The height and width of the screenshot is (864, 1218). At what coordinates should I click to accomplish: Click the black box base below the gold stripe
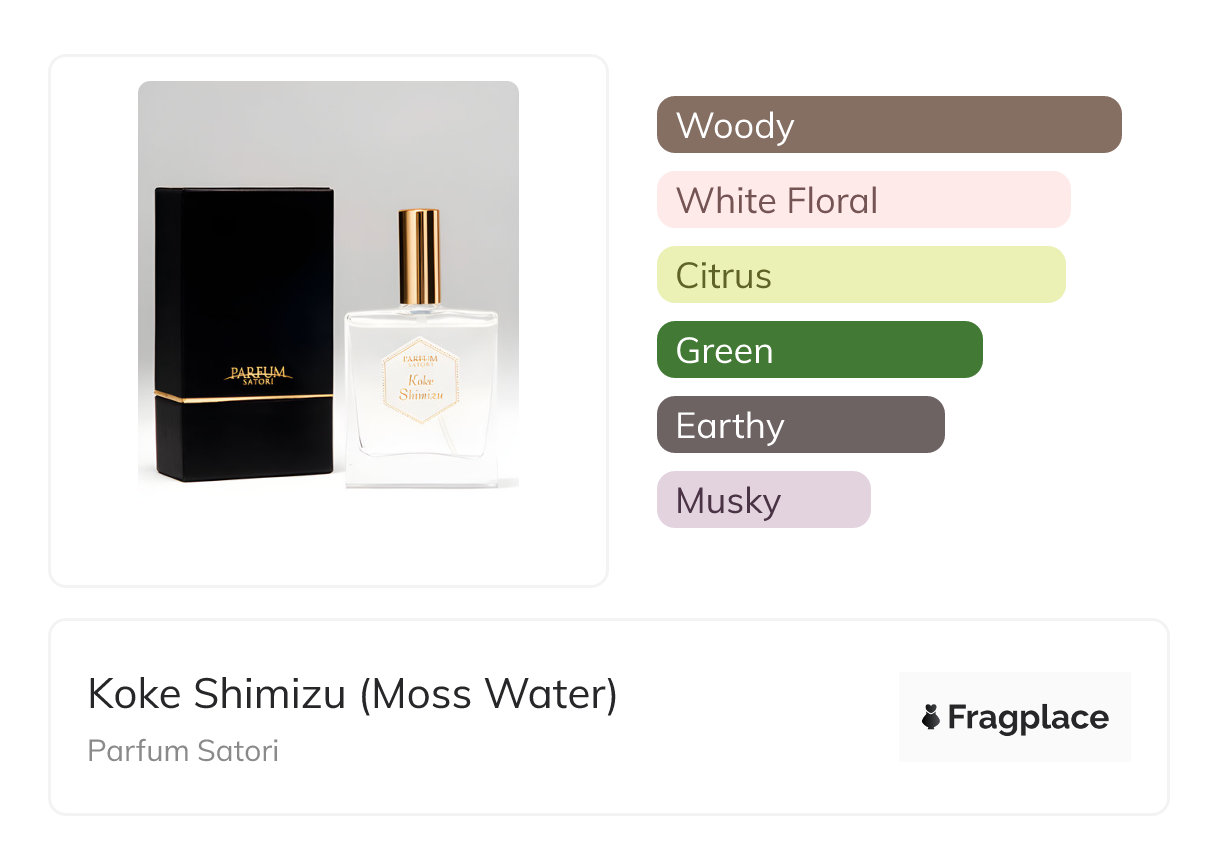pyautogui.click(x=244, y=440)
